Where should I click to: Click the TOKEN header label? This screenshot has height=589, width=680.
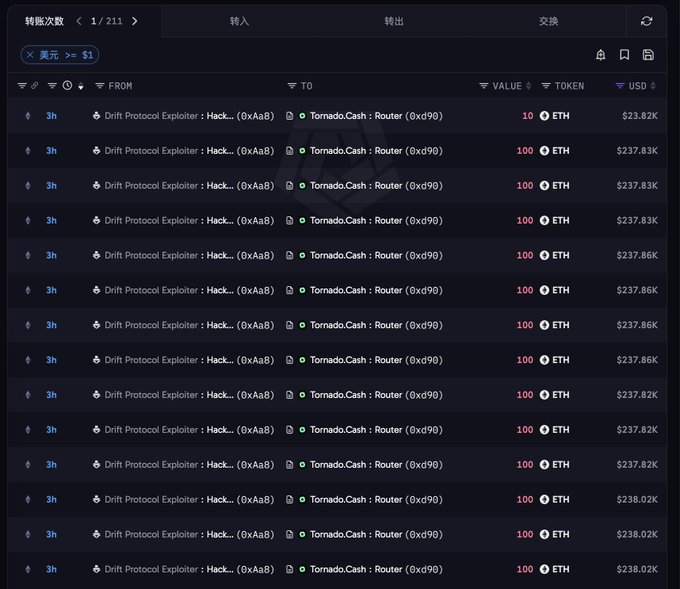coord(569,86)
